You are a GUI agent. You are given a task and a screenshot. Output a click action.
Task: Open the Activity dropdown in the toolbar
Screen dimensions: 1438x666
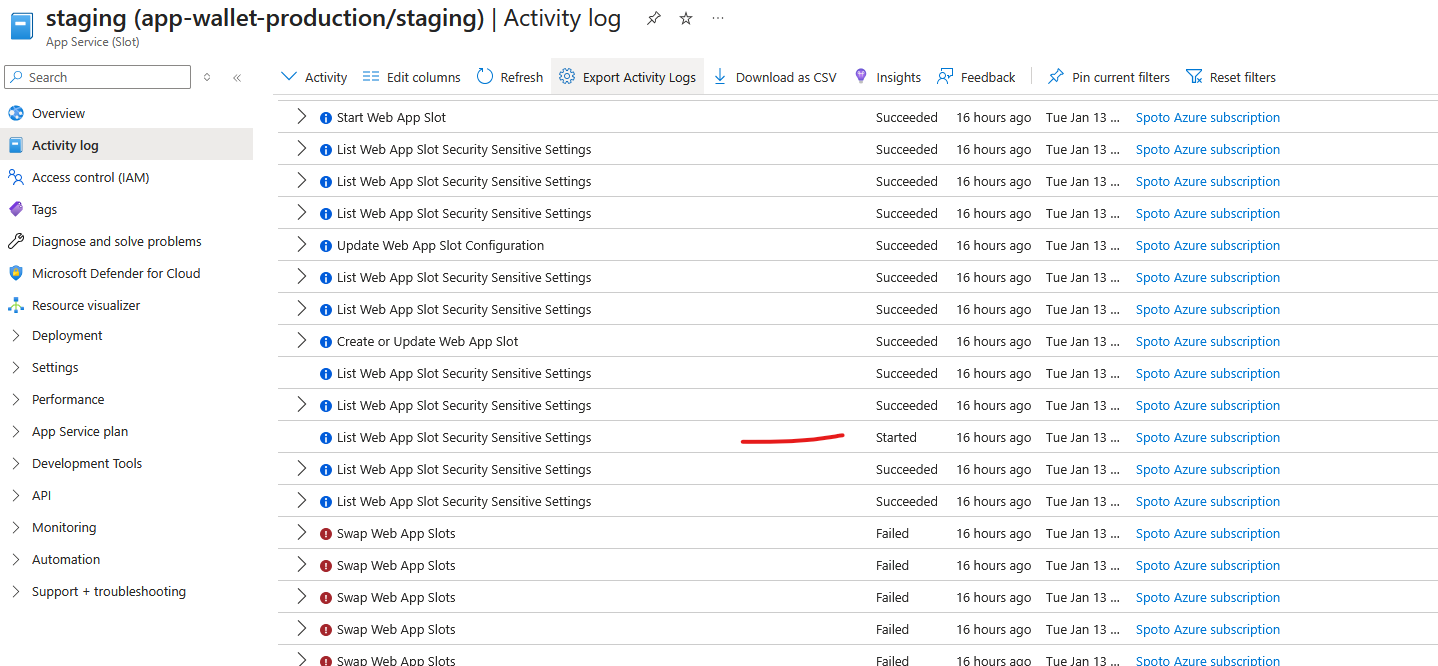(314, 77)
